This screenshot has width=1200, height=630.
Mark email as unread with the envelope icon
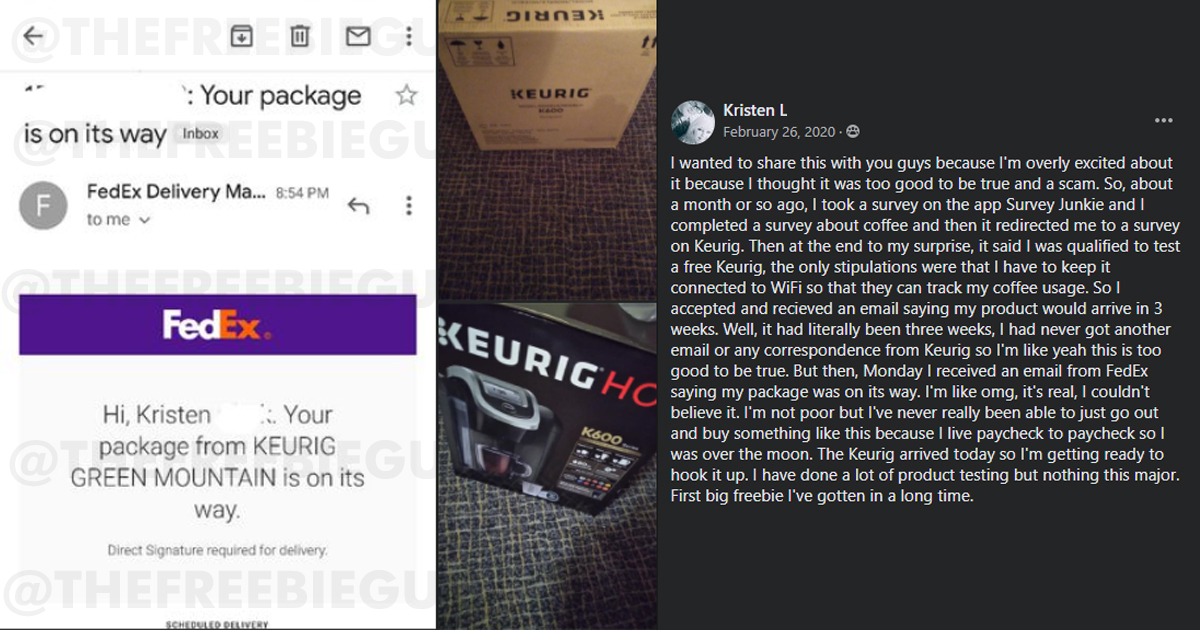(358, 36)
